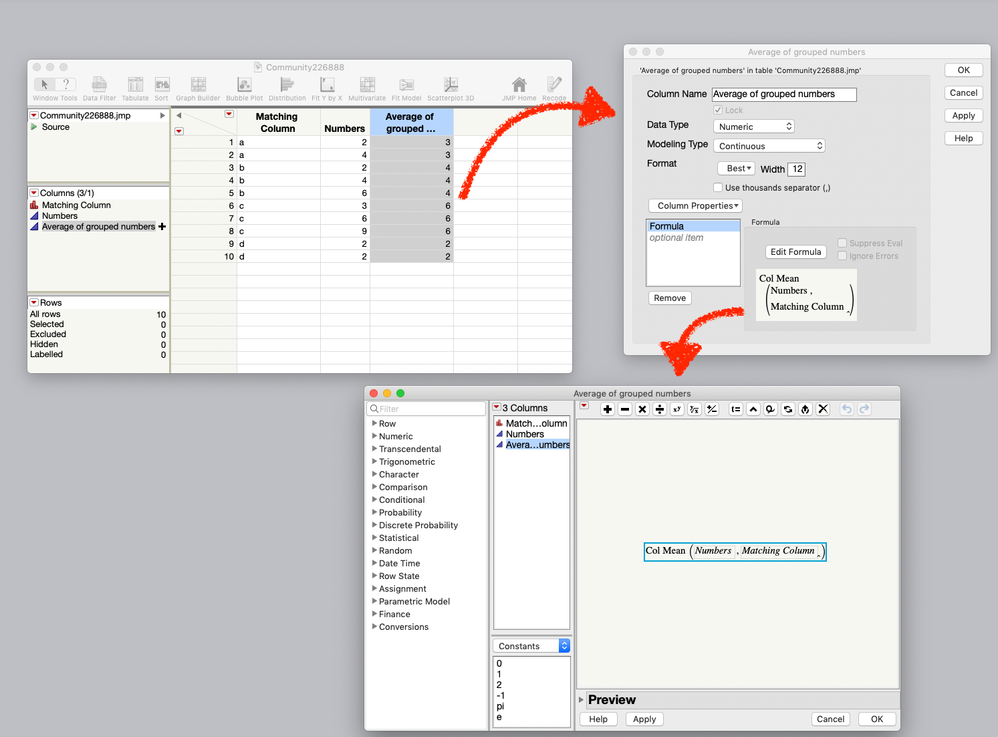Open Graph Builder from the toolbar
Image resolution: width=998 pixels, height=737 pixels.
pos(198,88)
